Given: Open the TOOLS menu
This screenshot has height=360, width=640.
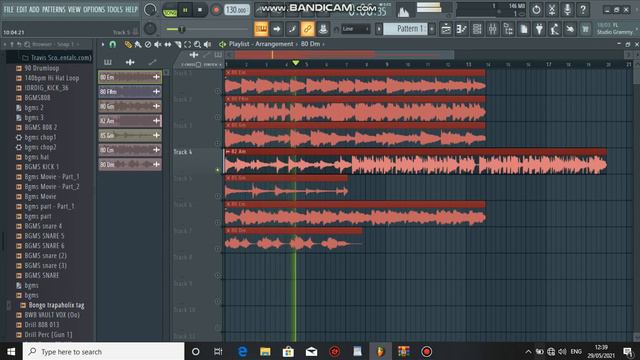Looking at the screenshot, I should [115, 9].
